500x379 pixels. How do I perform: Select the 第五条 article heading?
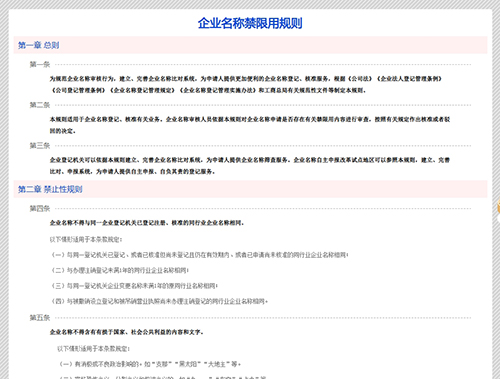[x=40, y=318]
